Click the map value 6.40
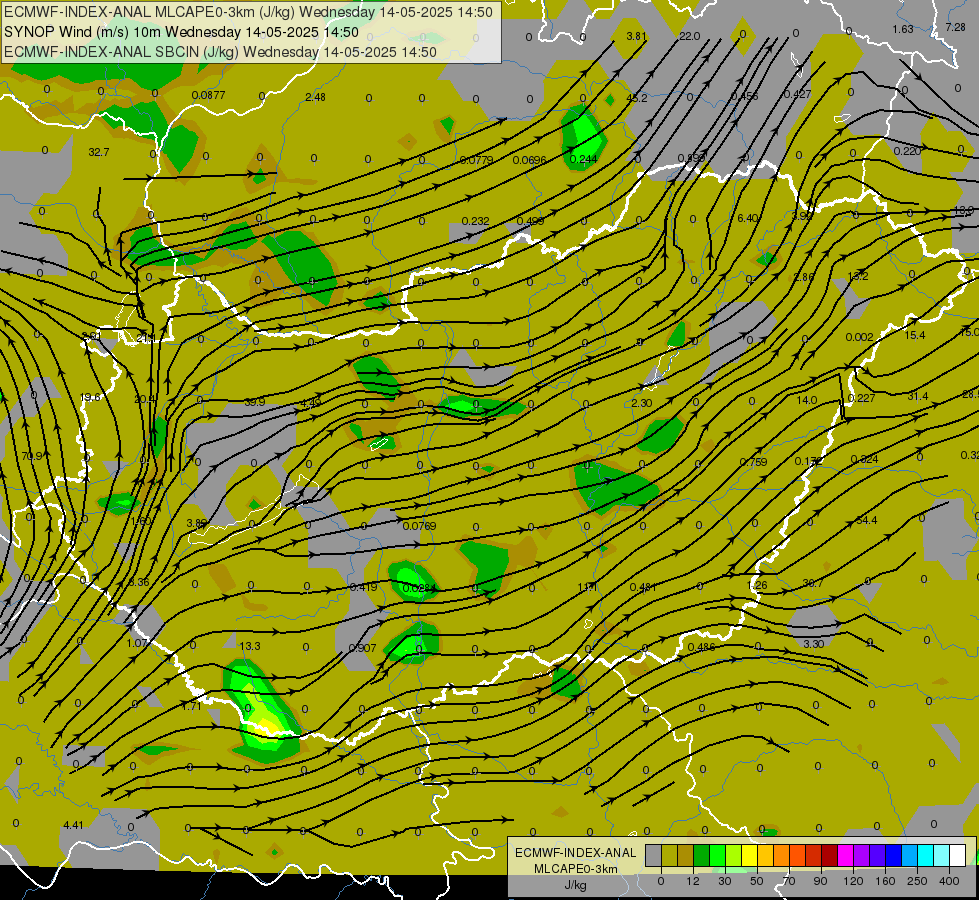 pos(747,218)
